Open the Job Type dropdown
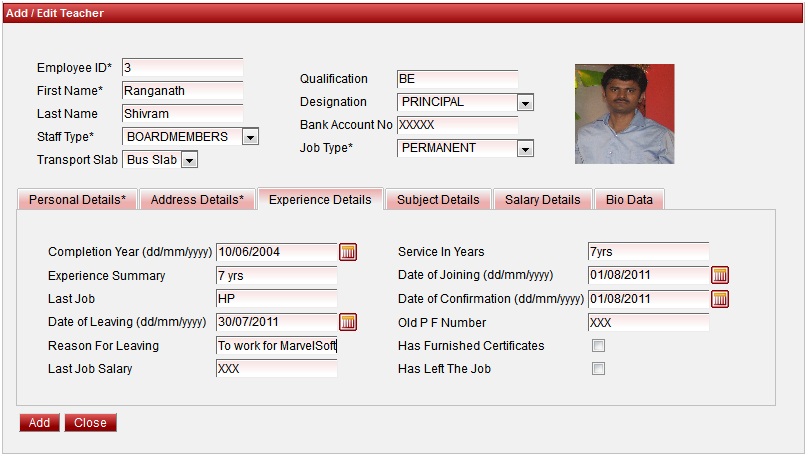 [x=525, y=149]
